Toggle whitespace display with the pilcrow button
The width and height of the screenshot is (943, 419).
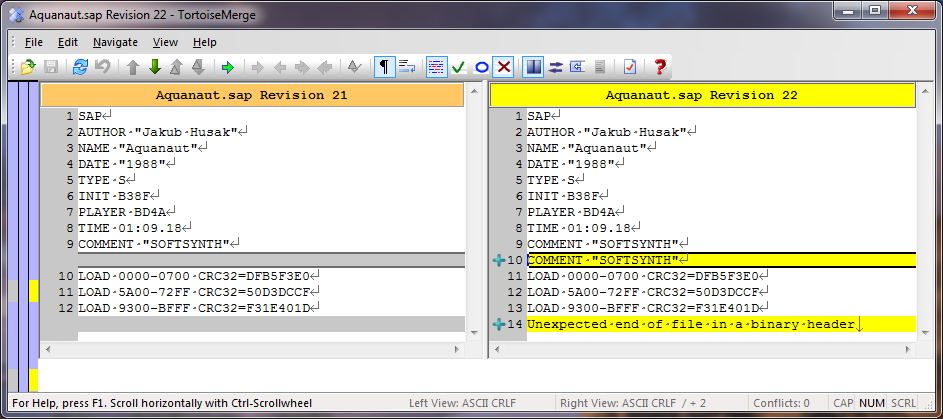pos(385,67)
